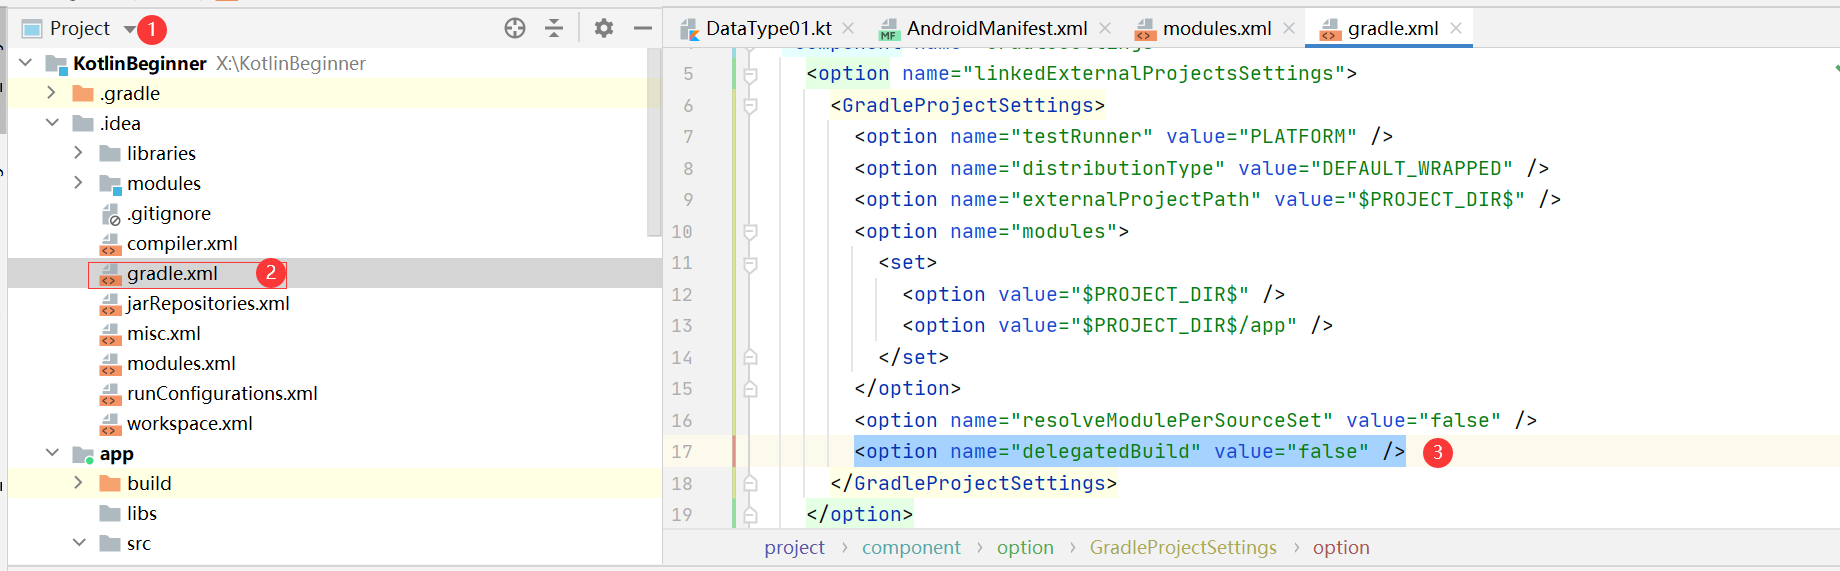Close the modules.xml tab
Screen dimensions: 1840x571
pos(1289,28)
